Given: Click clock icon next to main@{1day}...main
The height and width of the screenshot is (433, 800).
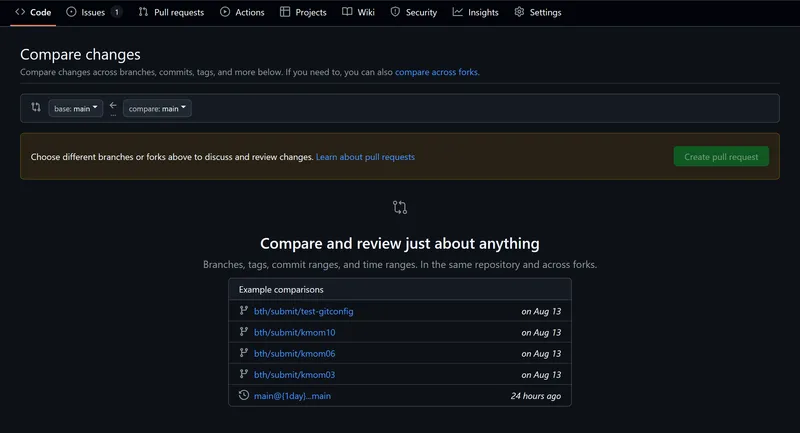Looking at the screenshot, I should (x=244, y=395).
